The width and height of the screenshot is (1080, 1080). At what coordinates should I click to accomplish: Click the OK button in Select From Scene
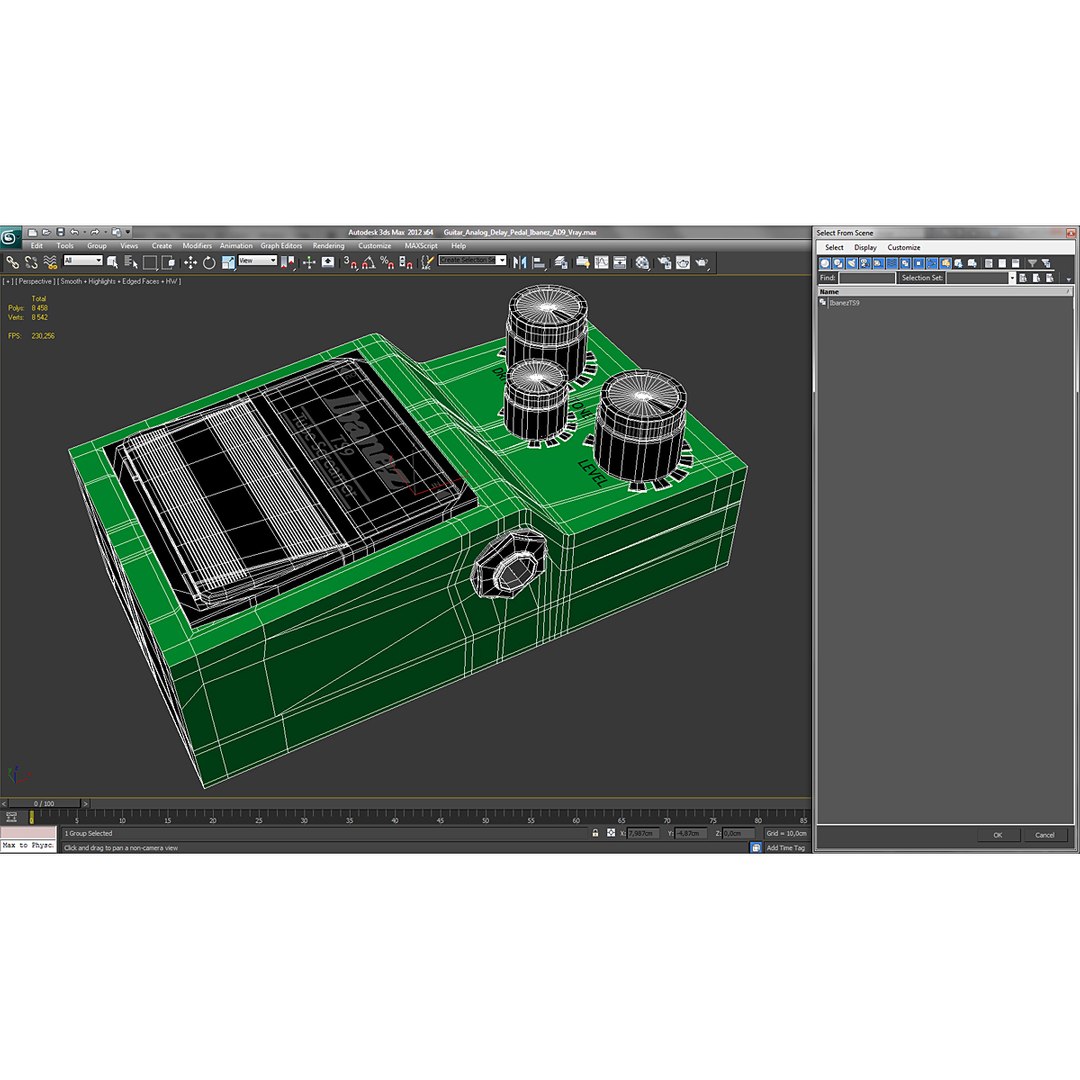(997, 835)
